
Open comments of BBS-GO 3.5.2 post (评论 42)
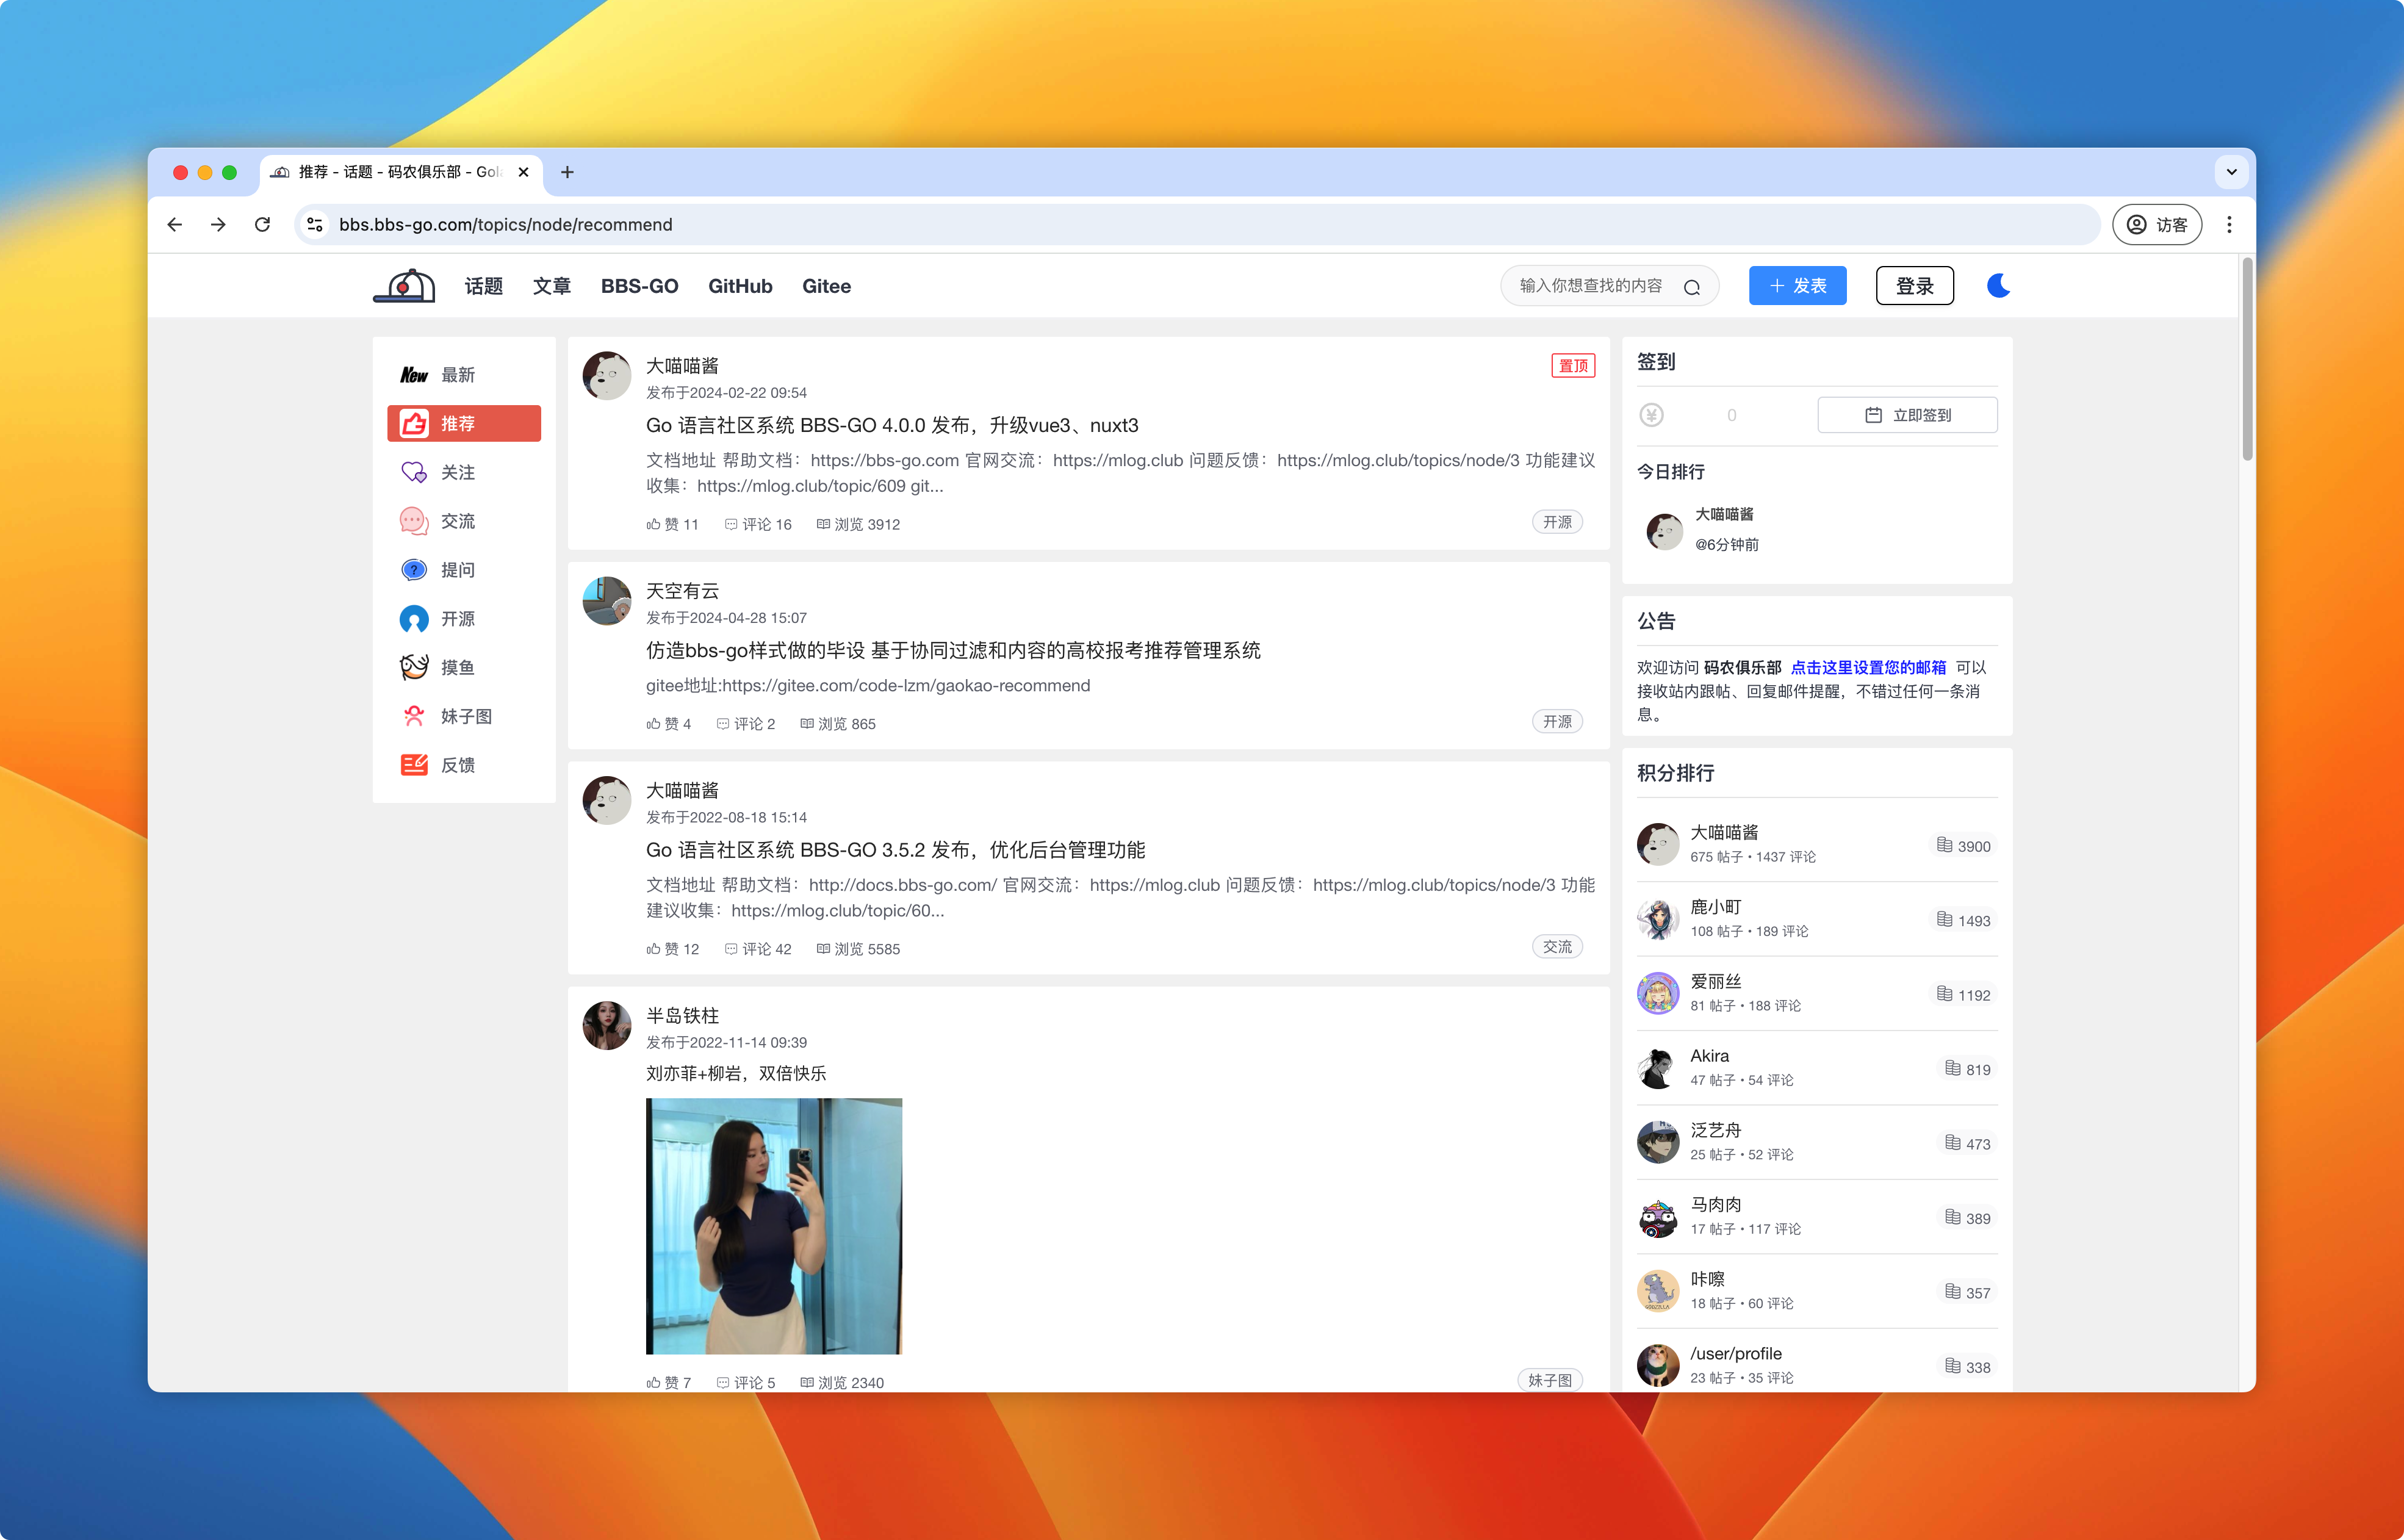(x=758, y=949)
